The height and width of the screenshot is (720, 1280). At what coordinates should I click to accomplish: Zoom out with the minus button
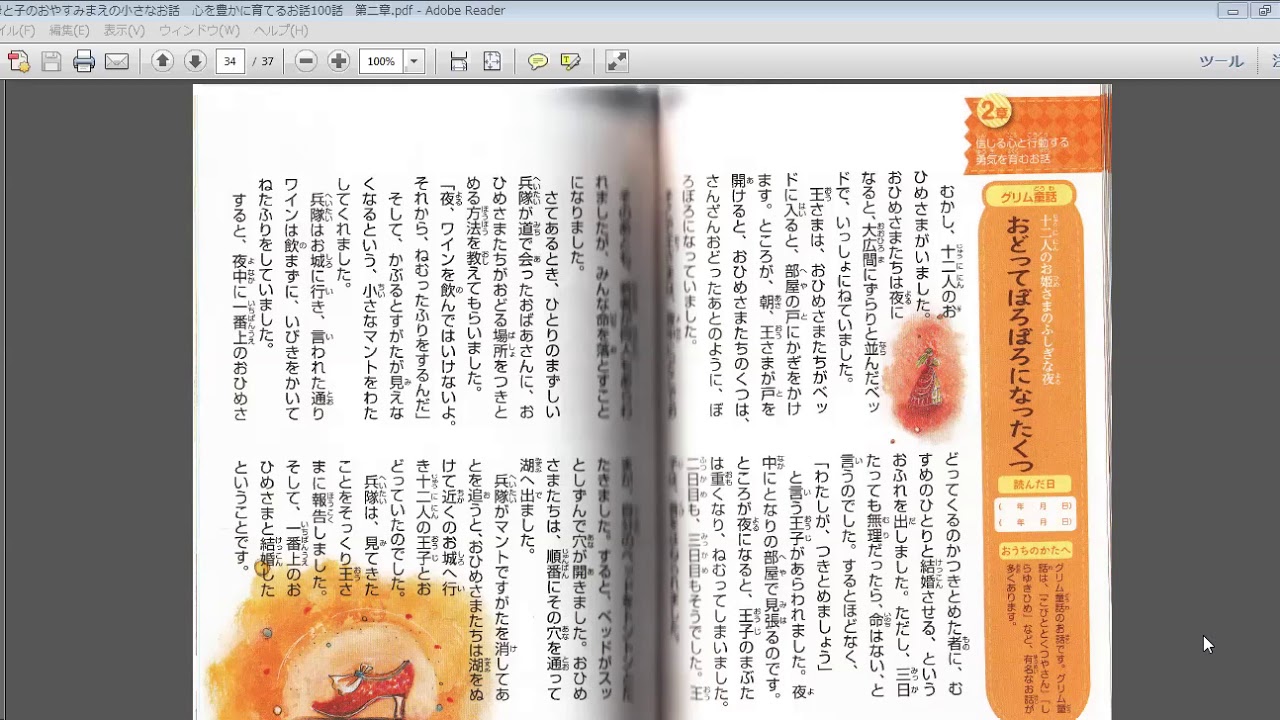tap(306, 62)
